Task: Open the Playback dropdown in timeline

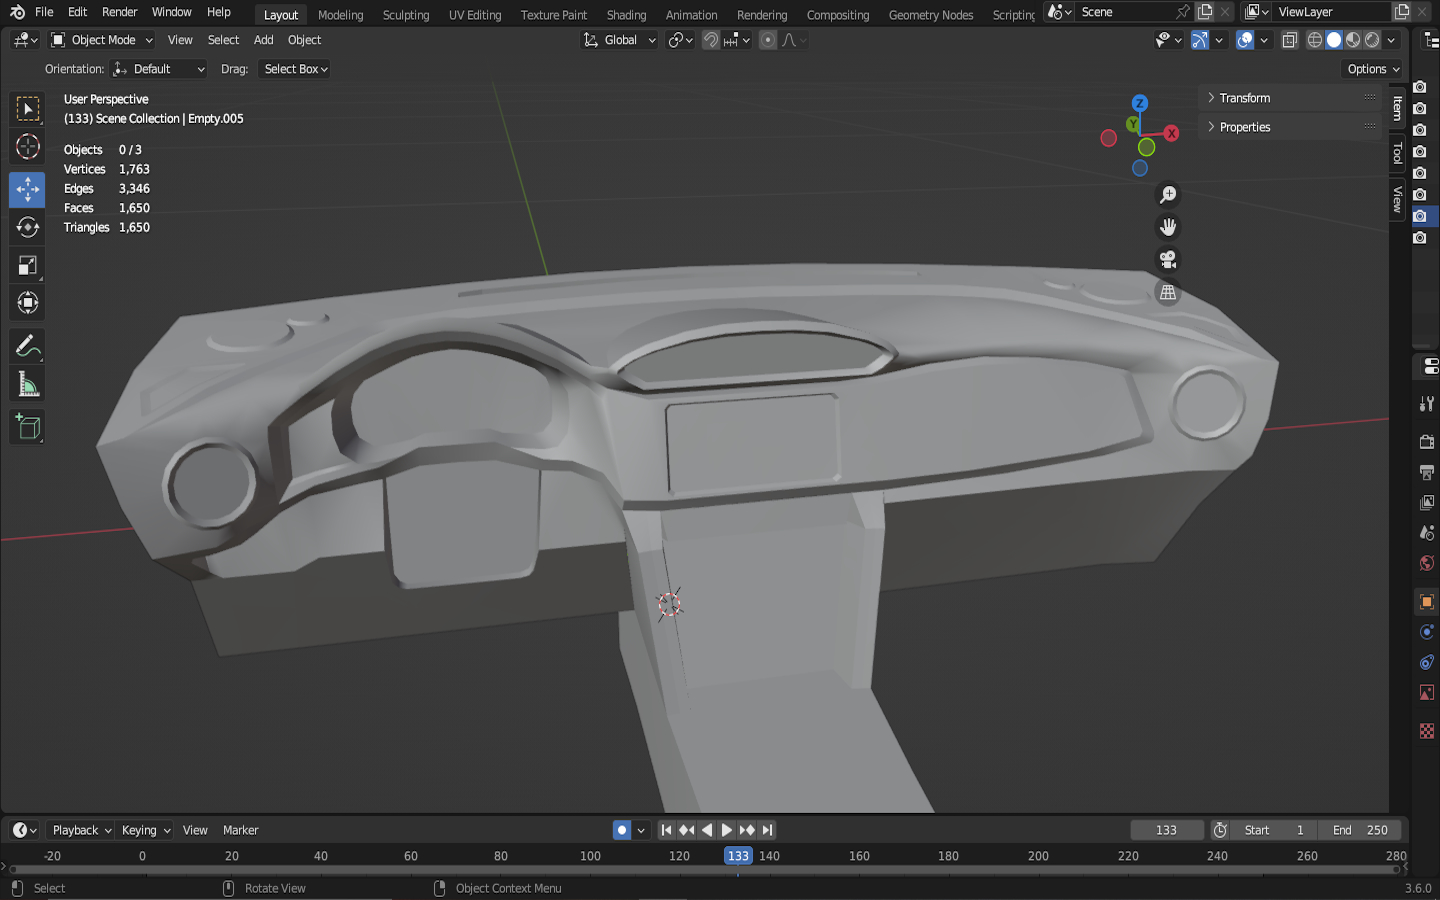Action: tap(81, 830)
